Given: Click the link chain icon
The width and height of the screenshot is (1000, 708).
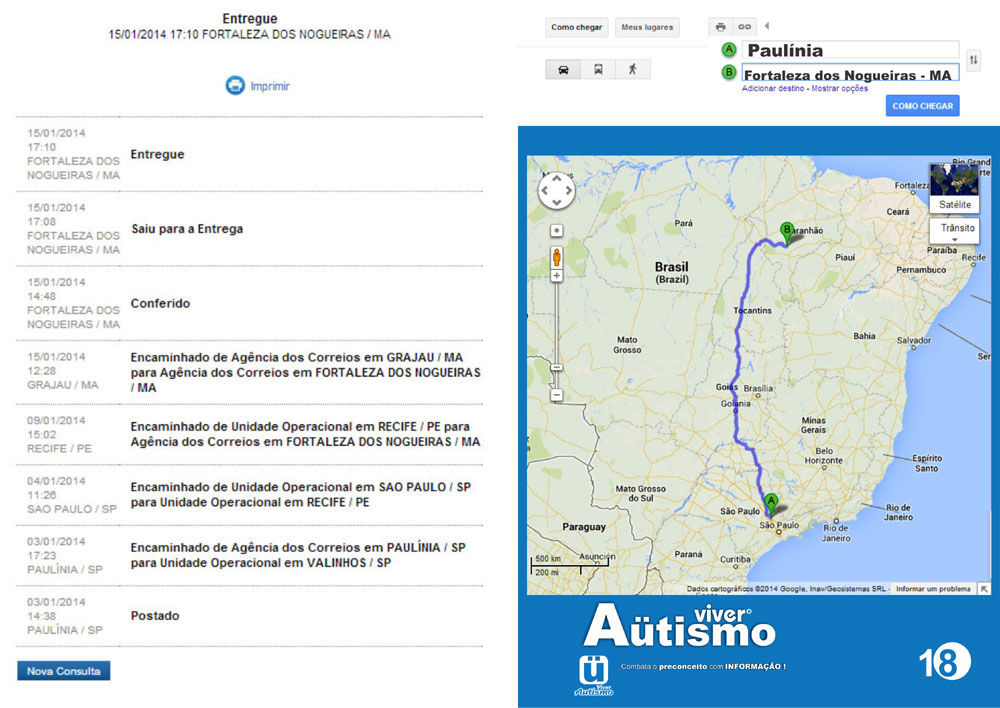Looking at the screenshot, I should click(x=744, y=27).
